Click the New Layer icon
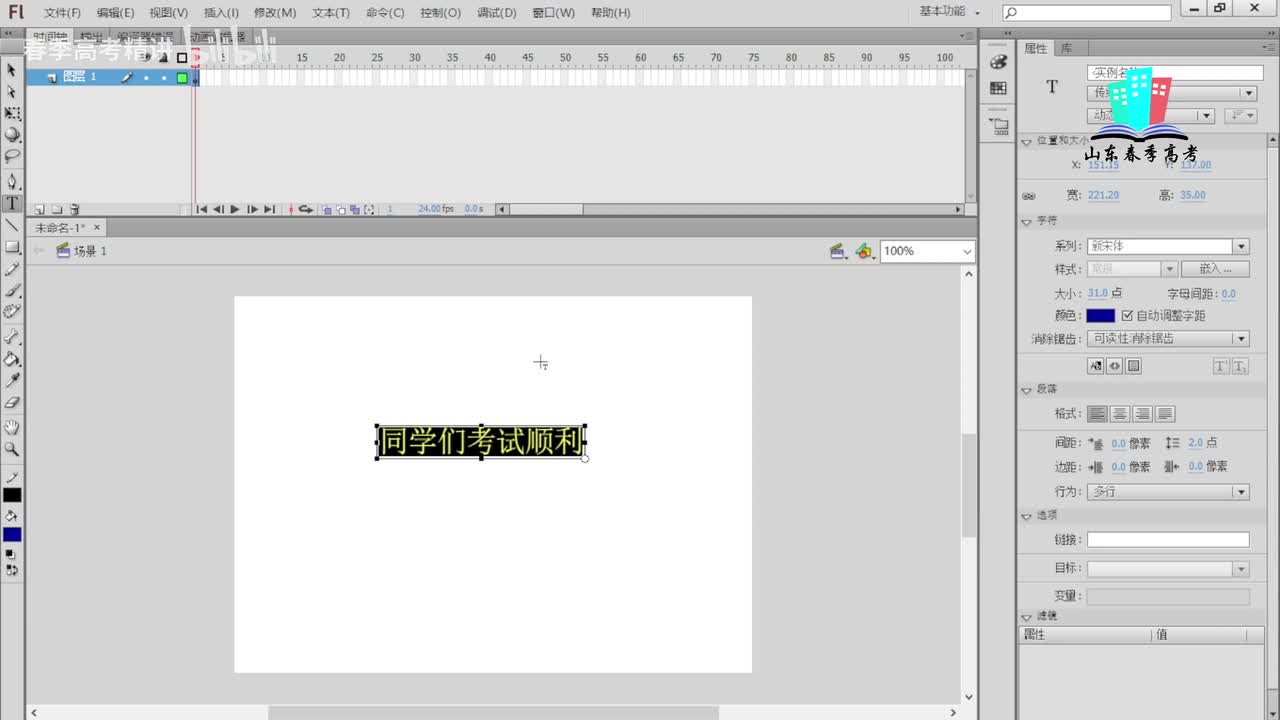Viewport: 1280px width, 720px height. point(40,209)
